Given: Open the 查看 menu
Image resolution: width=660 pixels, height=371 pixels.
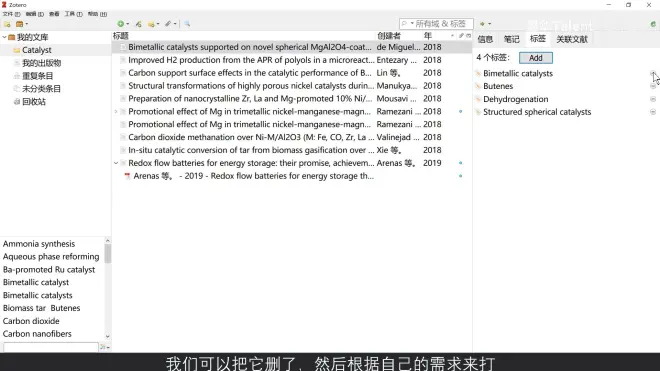Looking at the screenshot, I should [54, 14].
